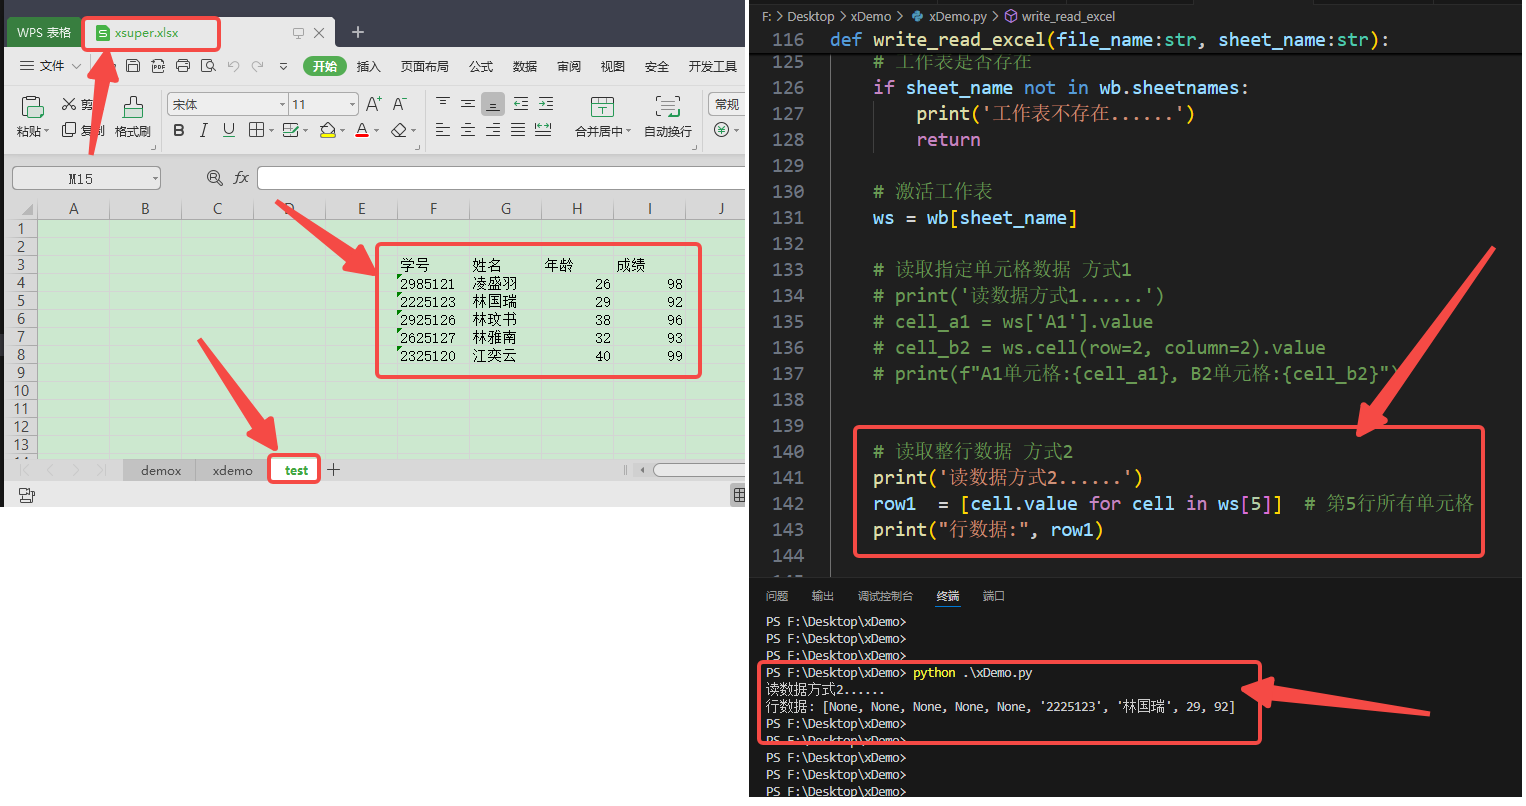
Task: Click the 开始 ribbon tab button
Action: coord(325,66)
